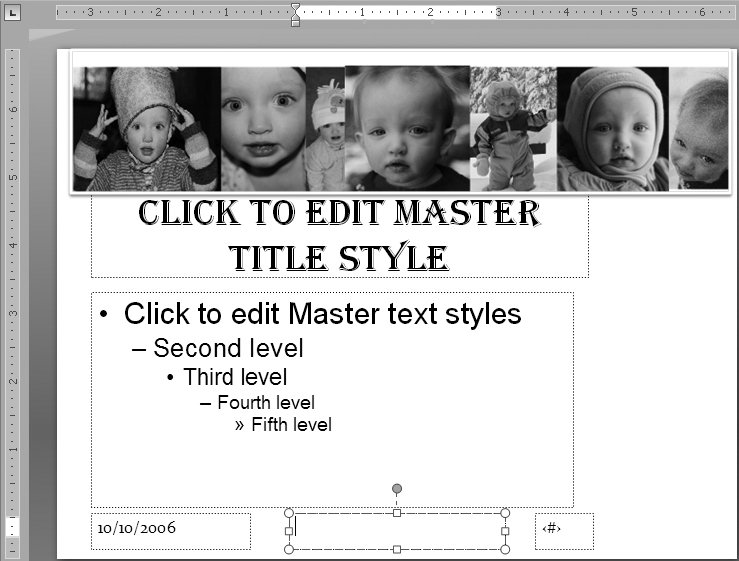Click inside the Master title style text
The image size is (739, 561).
(339, 235)
